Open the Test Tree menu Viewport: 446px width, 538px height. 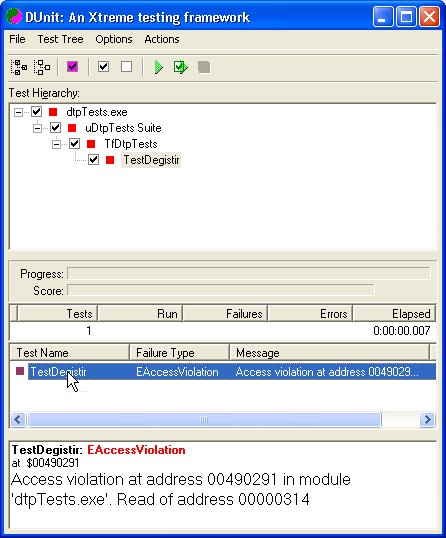point(60,39)
